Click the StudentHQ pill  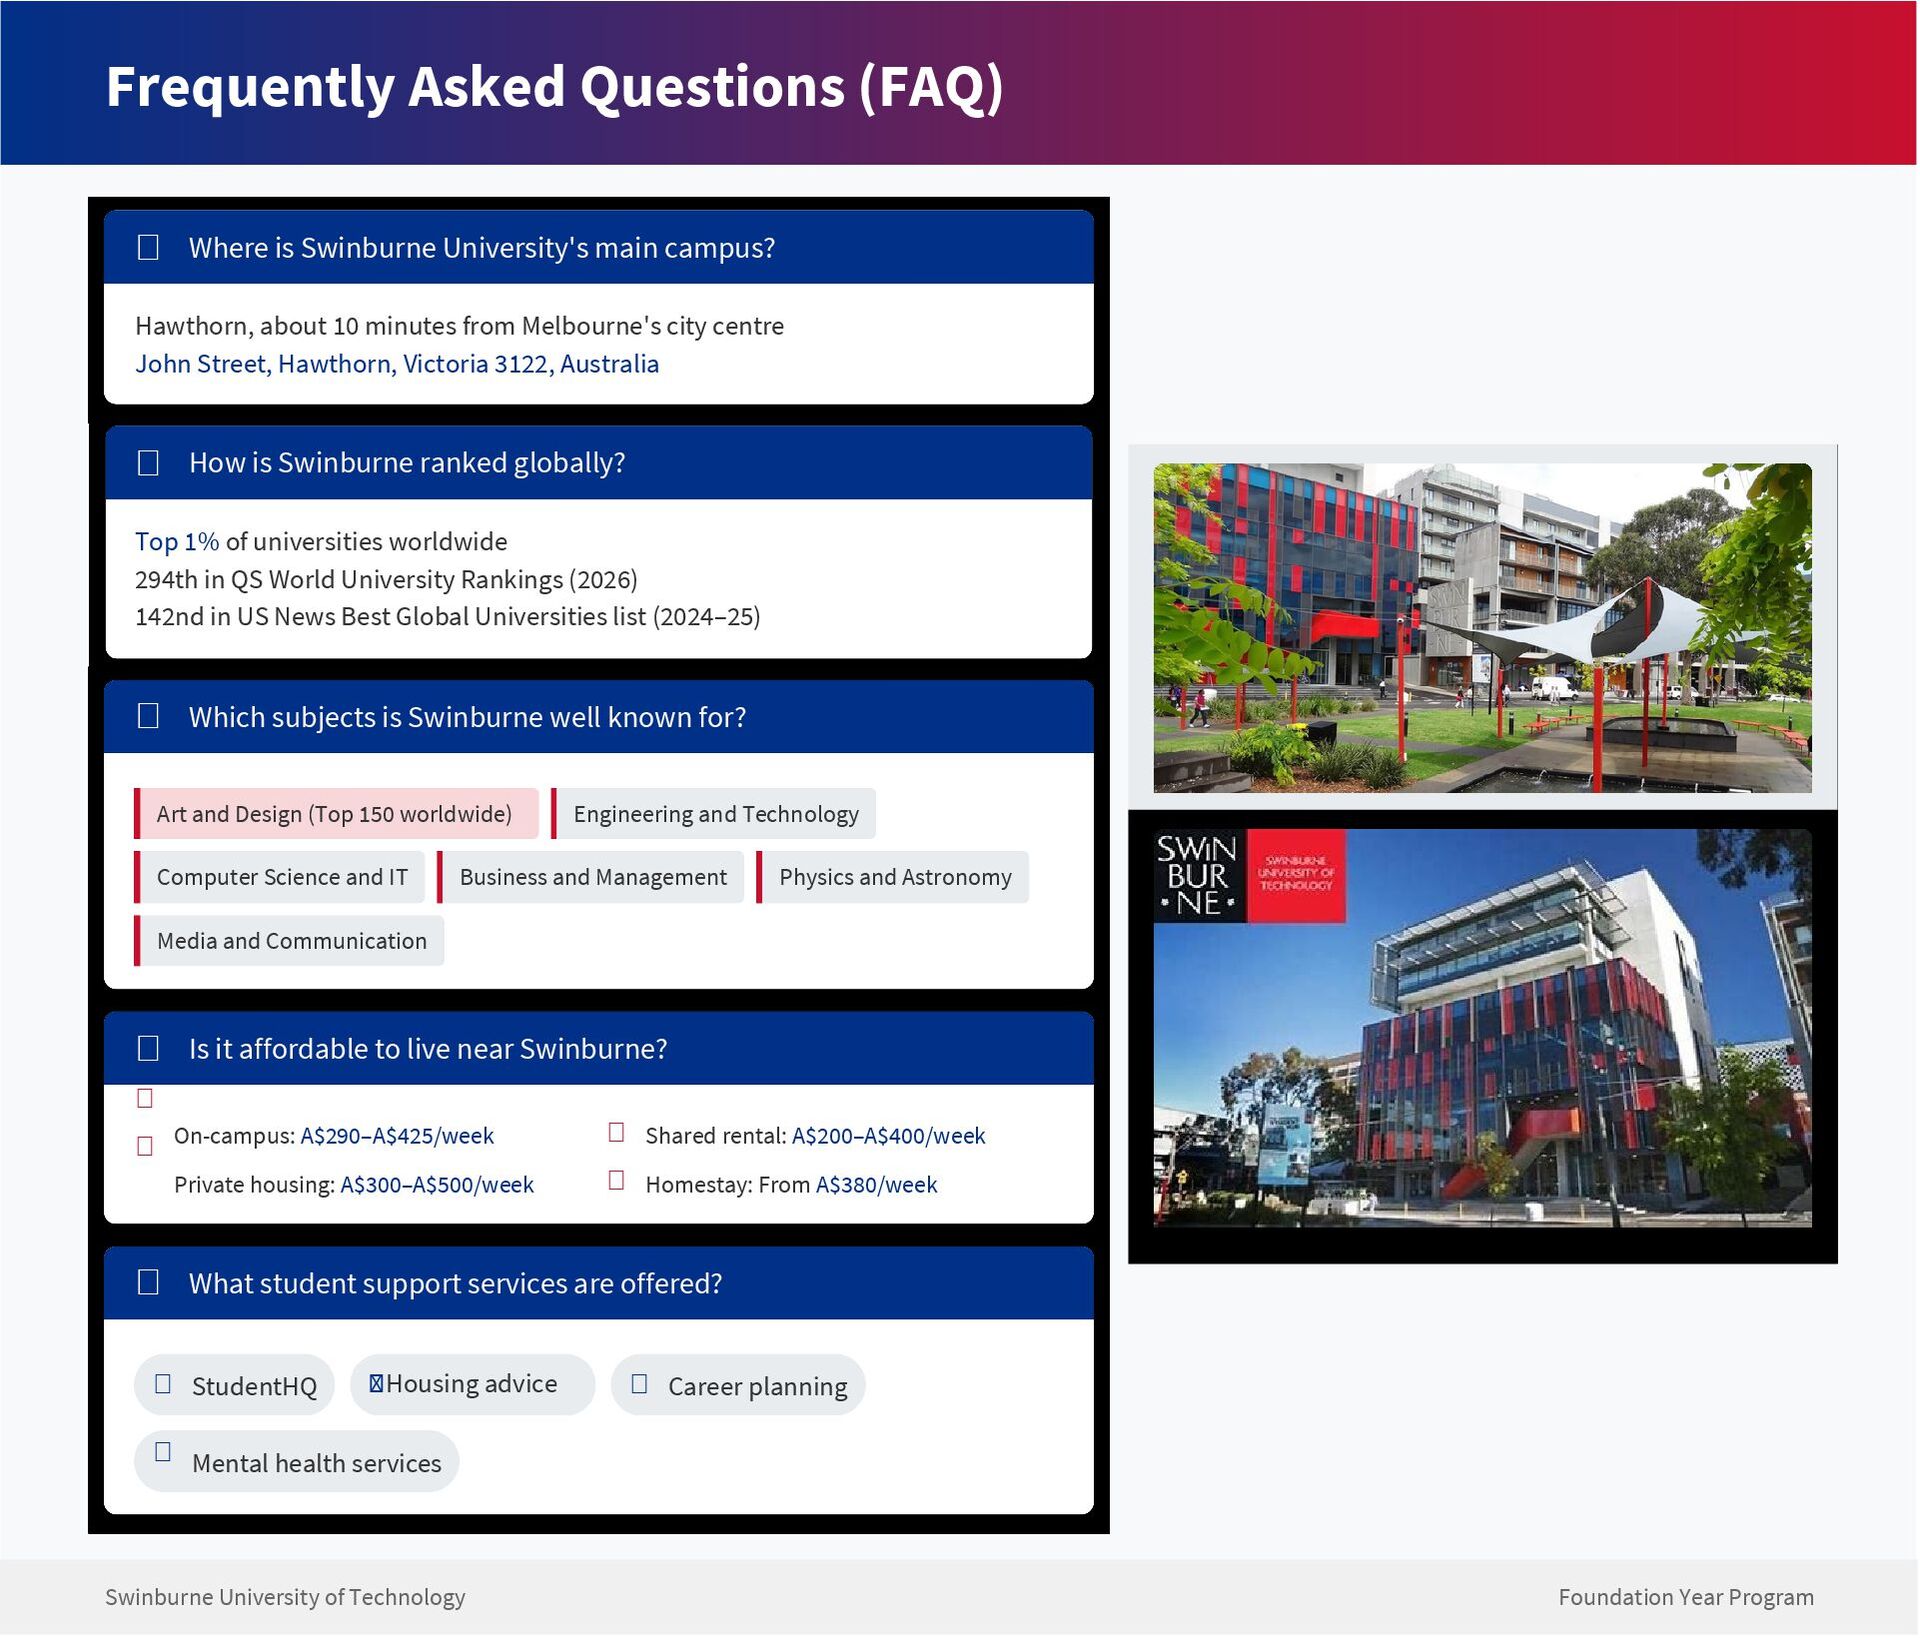coord(234,1385)
